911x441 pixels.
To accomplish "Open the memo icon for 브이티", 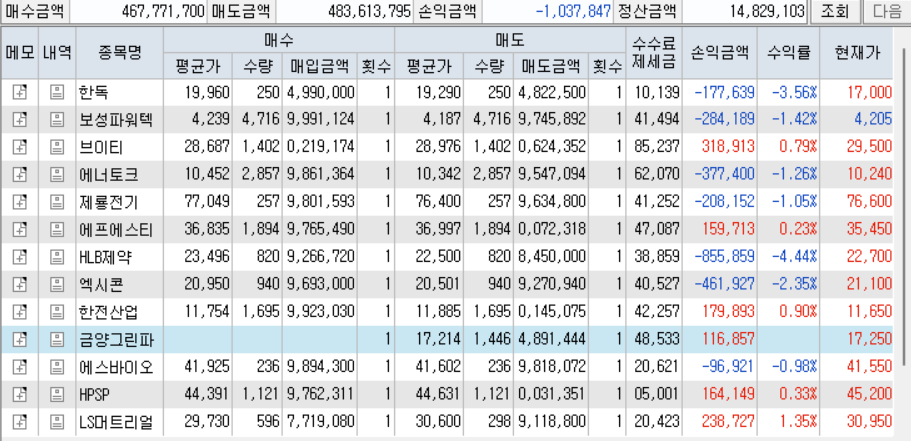I will [20, 147].
